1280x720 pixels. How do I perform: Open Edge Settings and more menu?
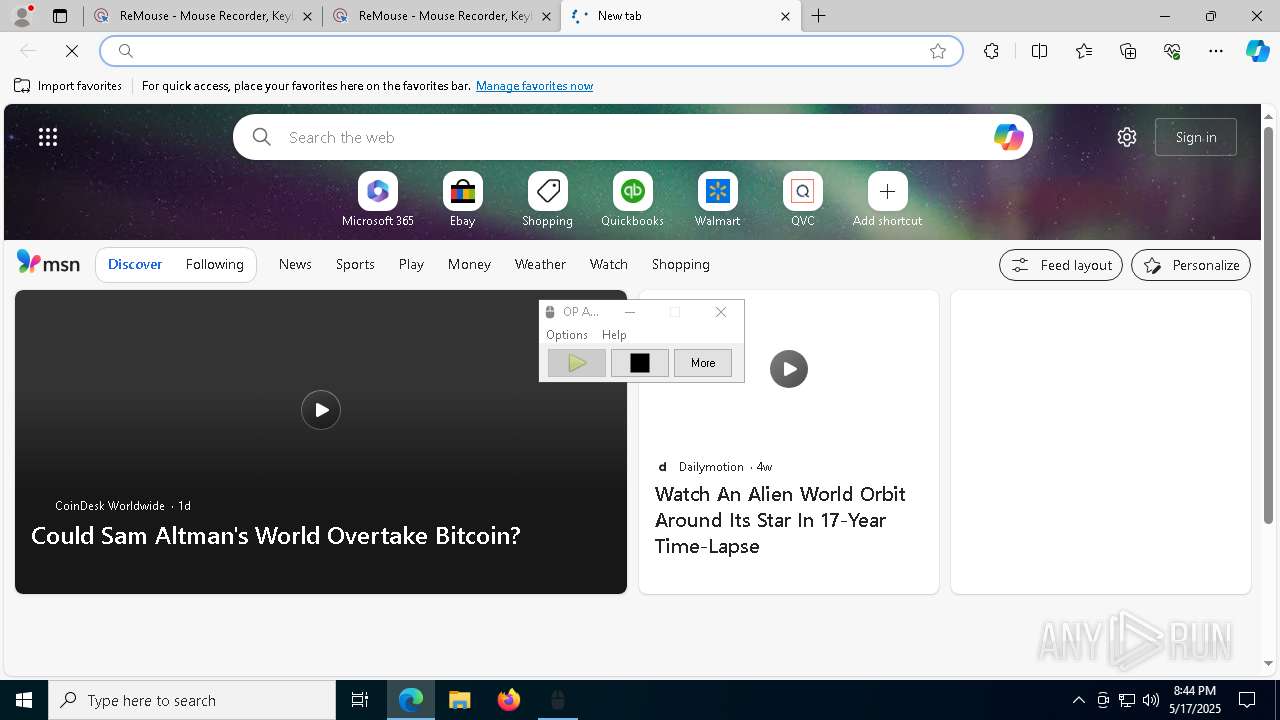(x=1216, y=51)
